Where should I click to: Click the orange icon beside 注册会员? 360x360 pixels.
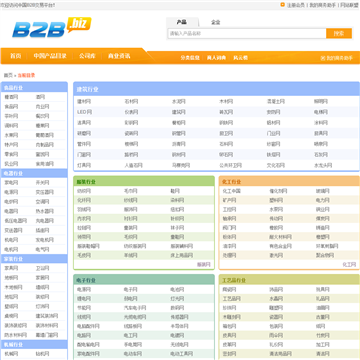pyautogui.click(x=283, y=5)
